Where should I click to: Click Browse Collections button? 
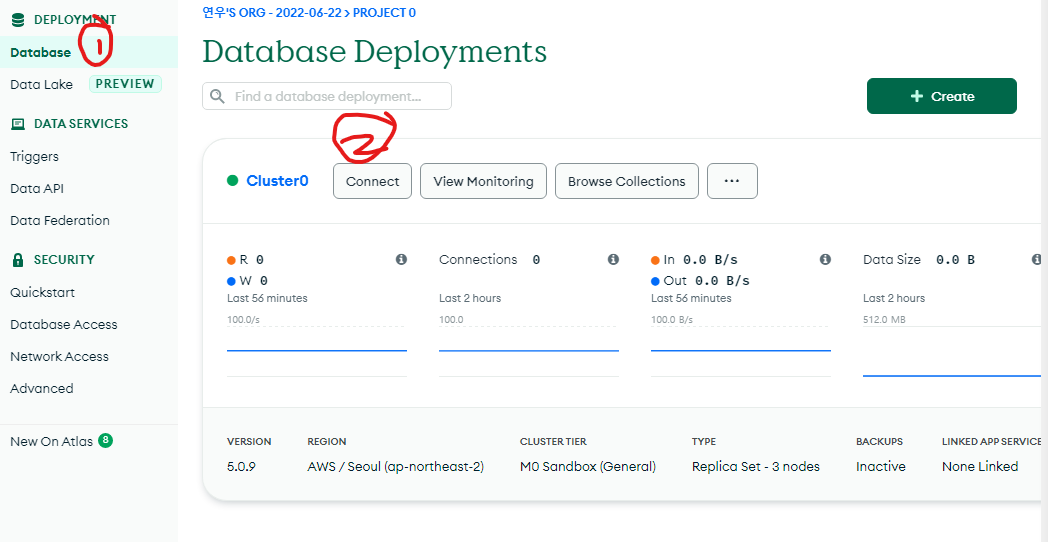(627, 181)
